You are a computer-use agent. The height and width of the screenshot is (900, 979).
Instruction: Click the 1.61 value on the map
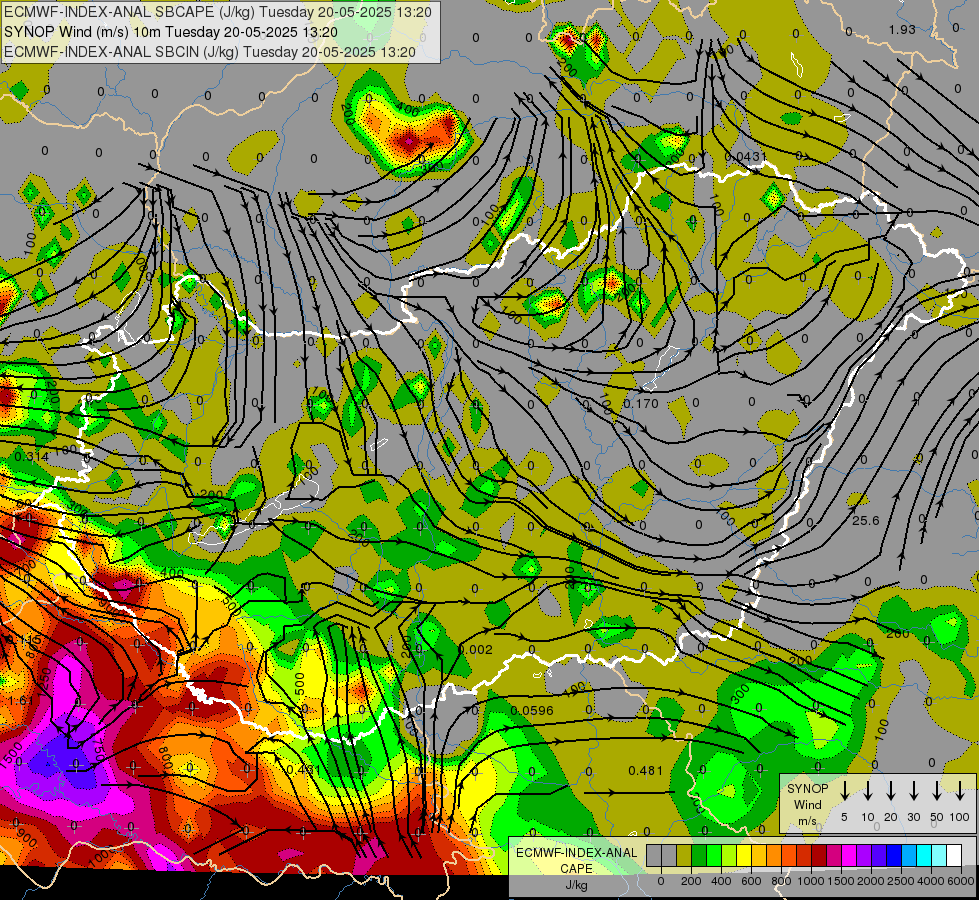[21, 701]
